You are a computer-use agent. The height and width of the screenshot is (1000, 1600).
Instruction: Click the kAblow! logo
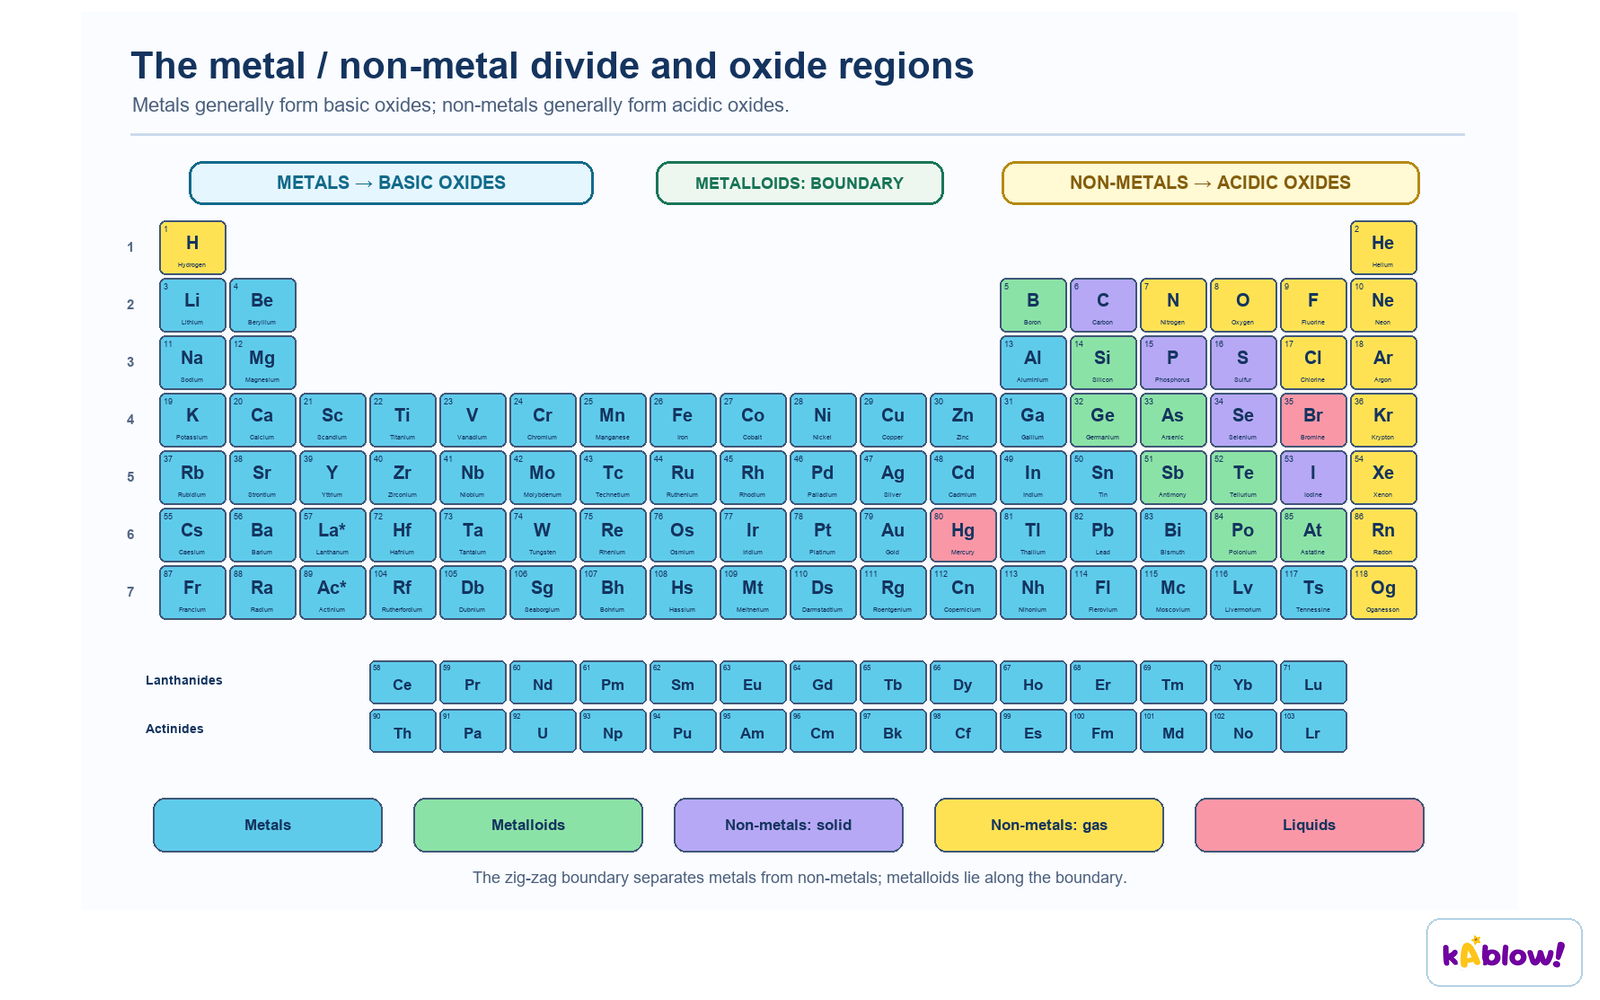tap(1504, 953)
